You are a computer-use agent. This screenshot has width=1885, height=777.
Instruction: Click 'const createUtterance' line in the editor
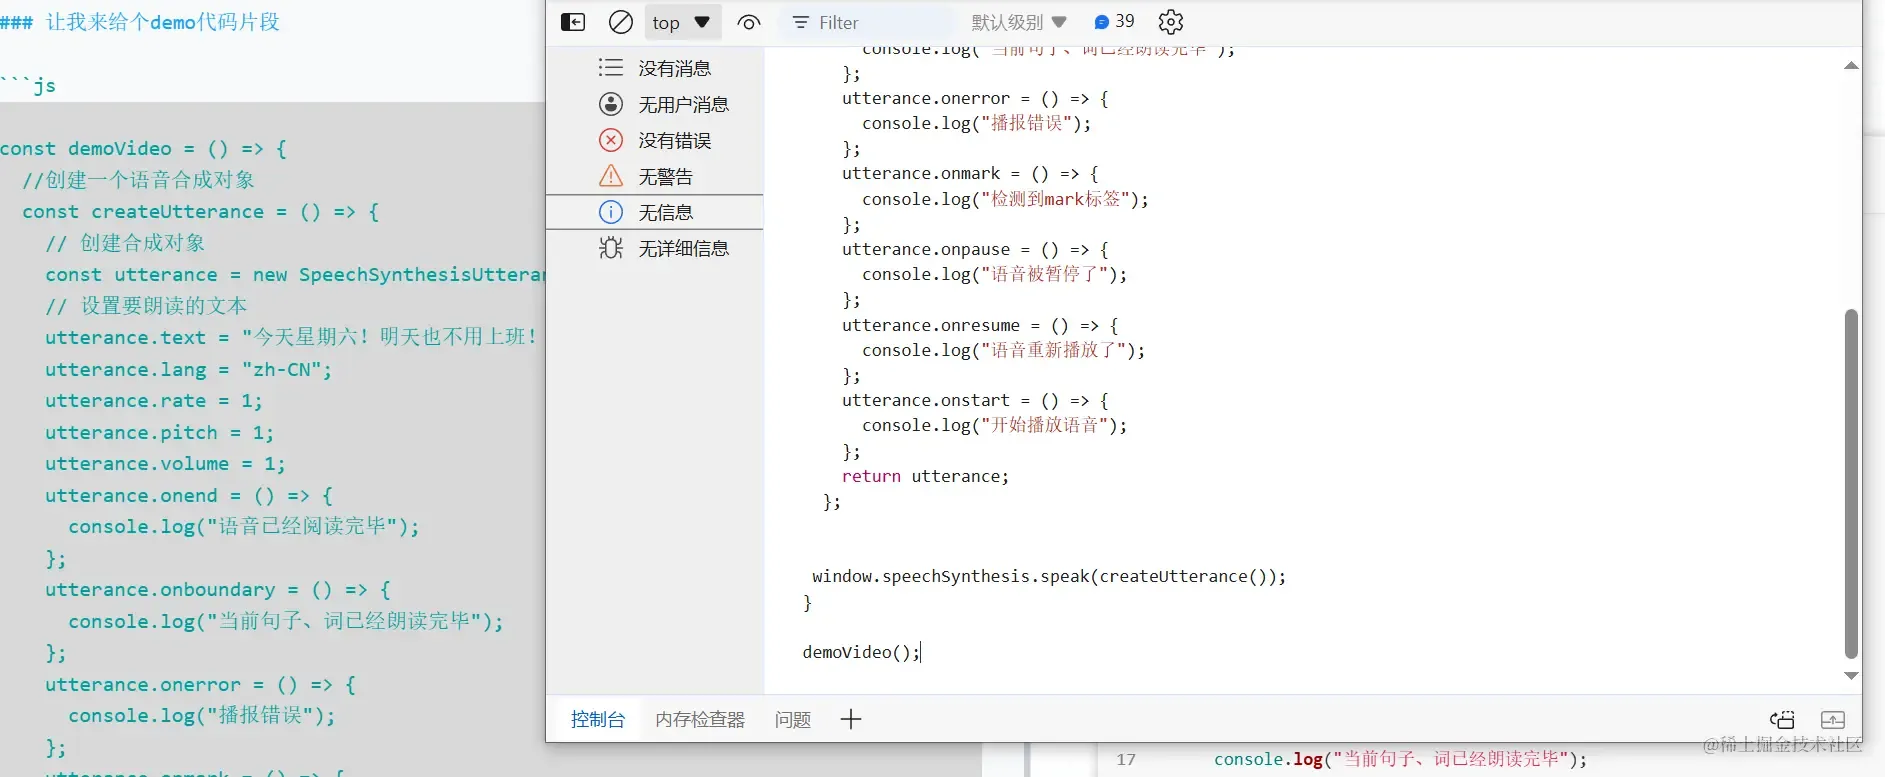tap(201, 211)
